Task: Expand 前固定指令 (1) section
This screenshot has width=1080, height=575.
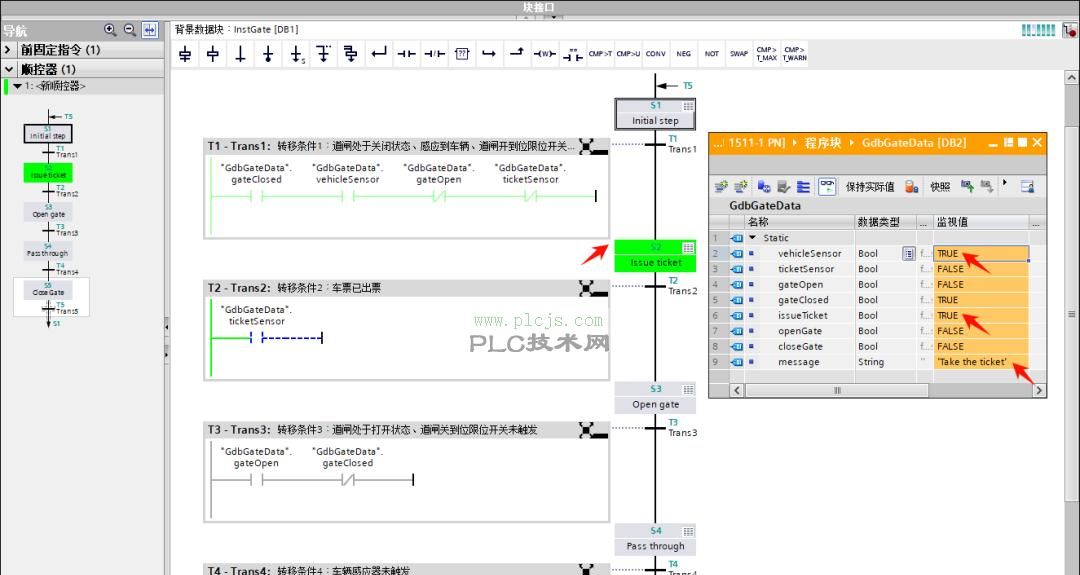Action: click(8, 50)
